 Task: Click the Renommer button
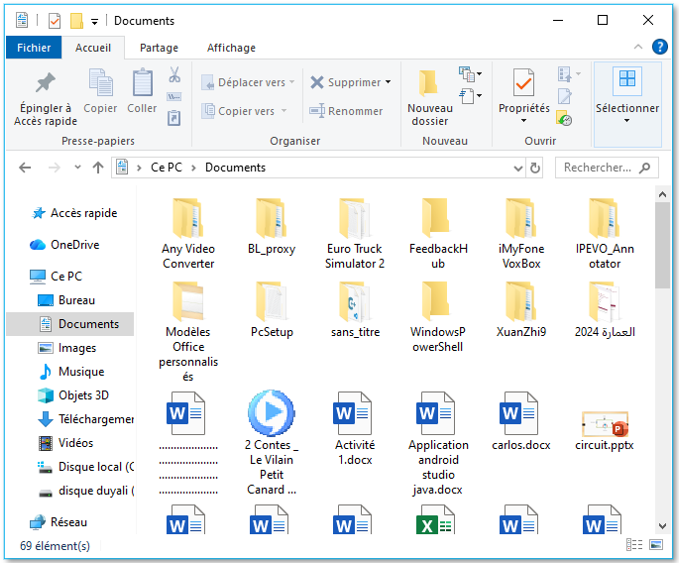click(346, 111)
